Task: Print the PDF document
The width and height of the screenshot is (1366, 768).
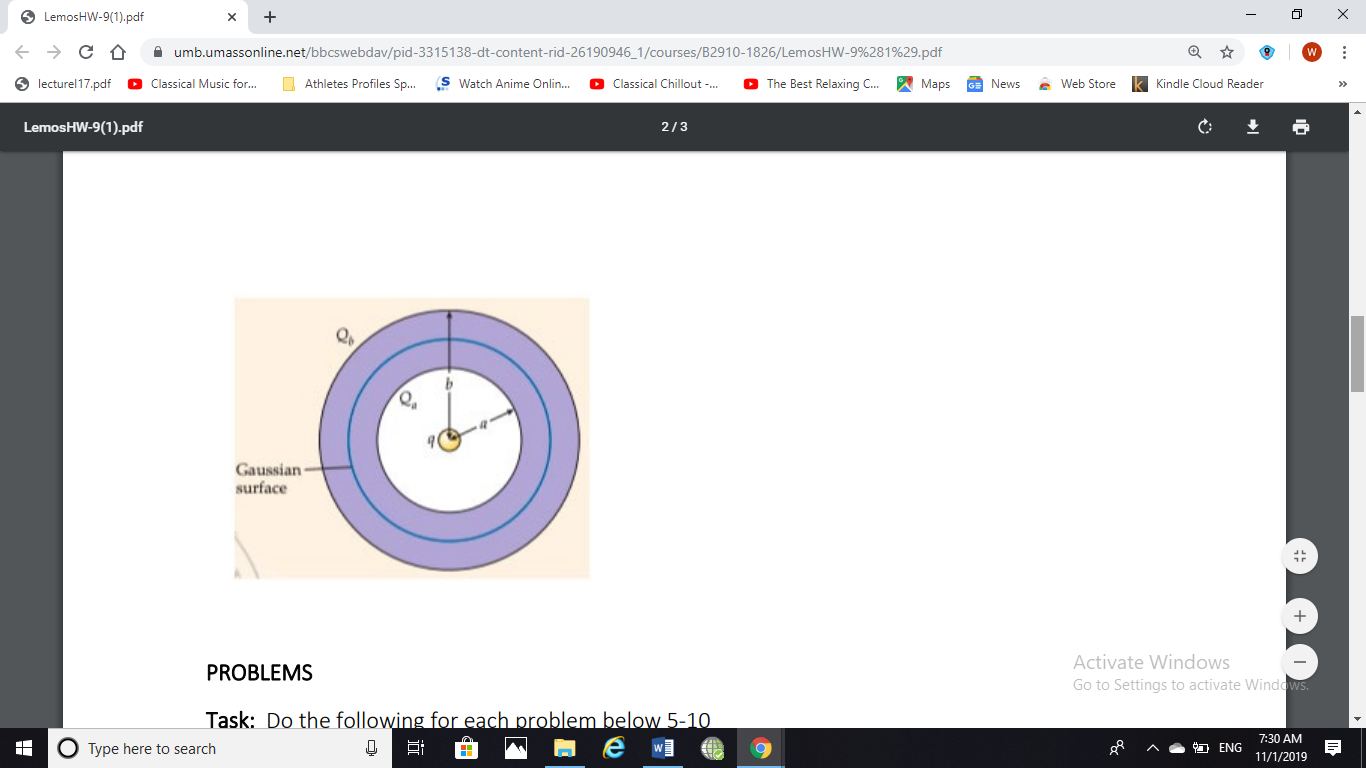Action: coord(1300,127)
